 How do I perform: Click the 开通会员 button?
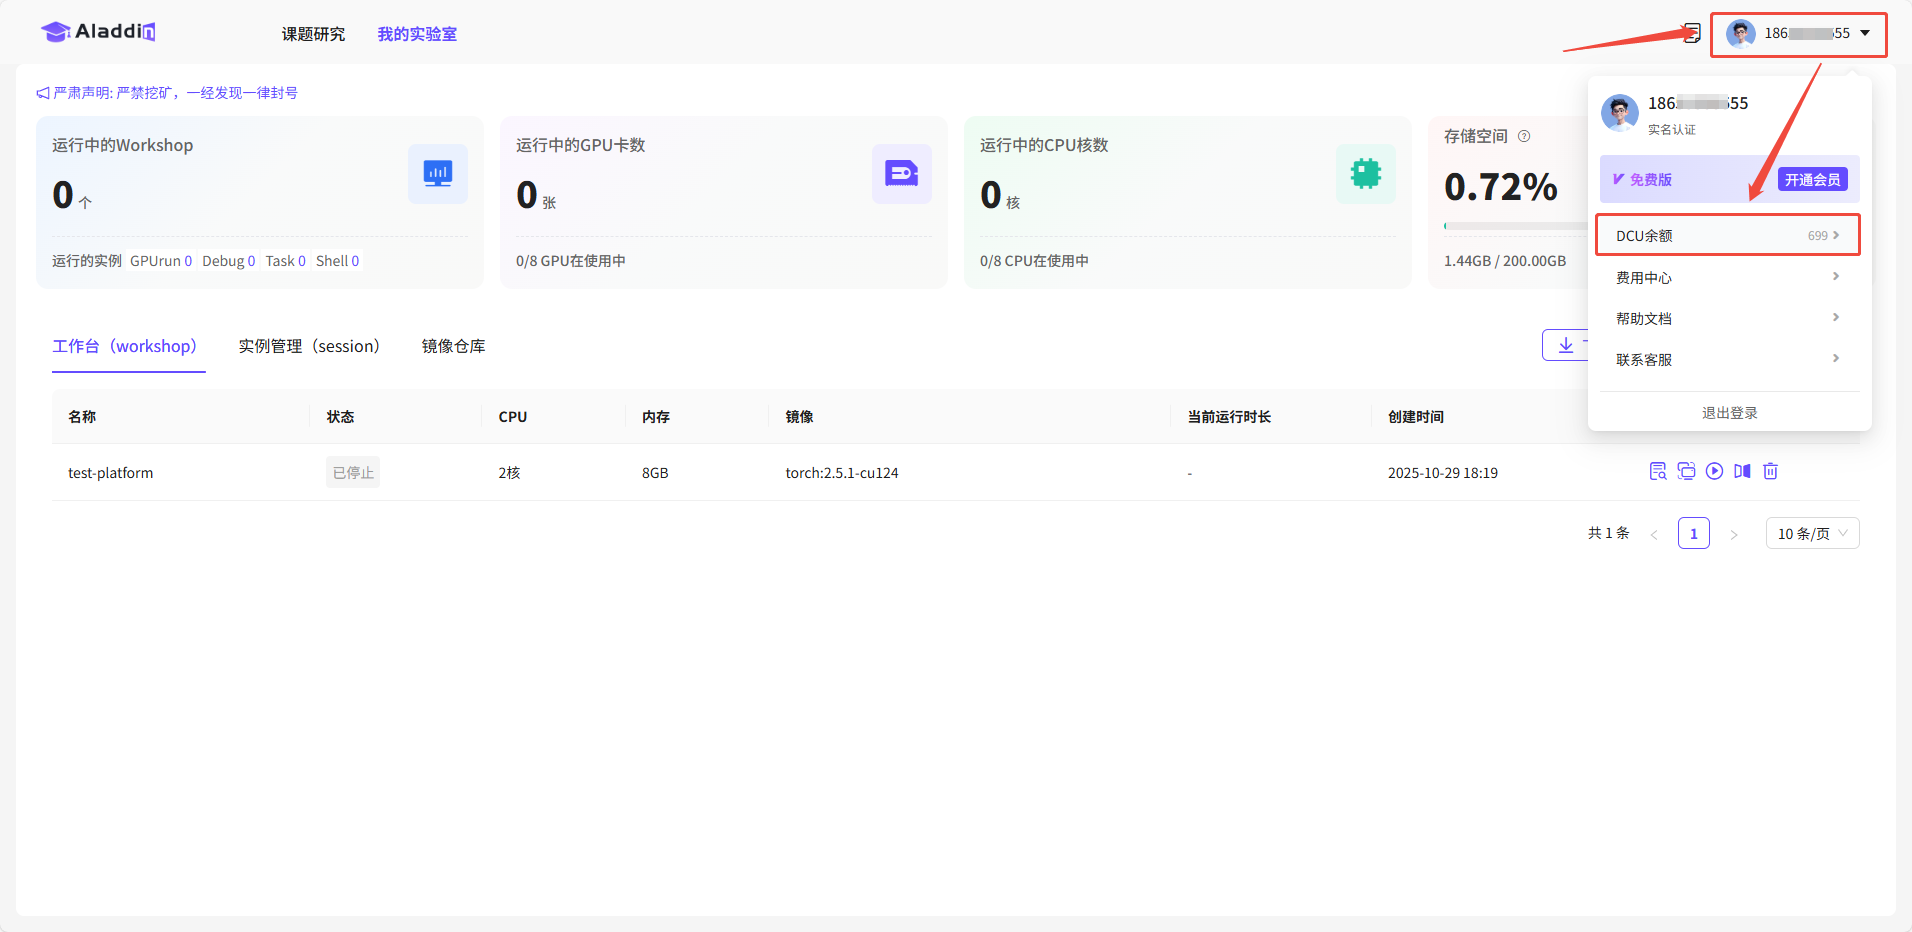[1812, 180]
